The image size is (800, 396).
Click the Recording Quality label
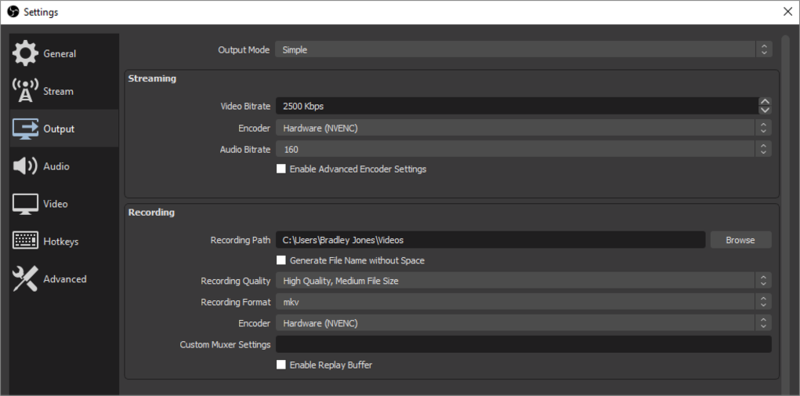(x=235, y=281)
